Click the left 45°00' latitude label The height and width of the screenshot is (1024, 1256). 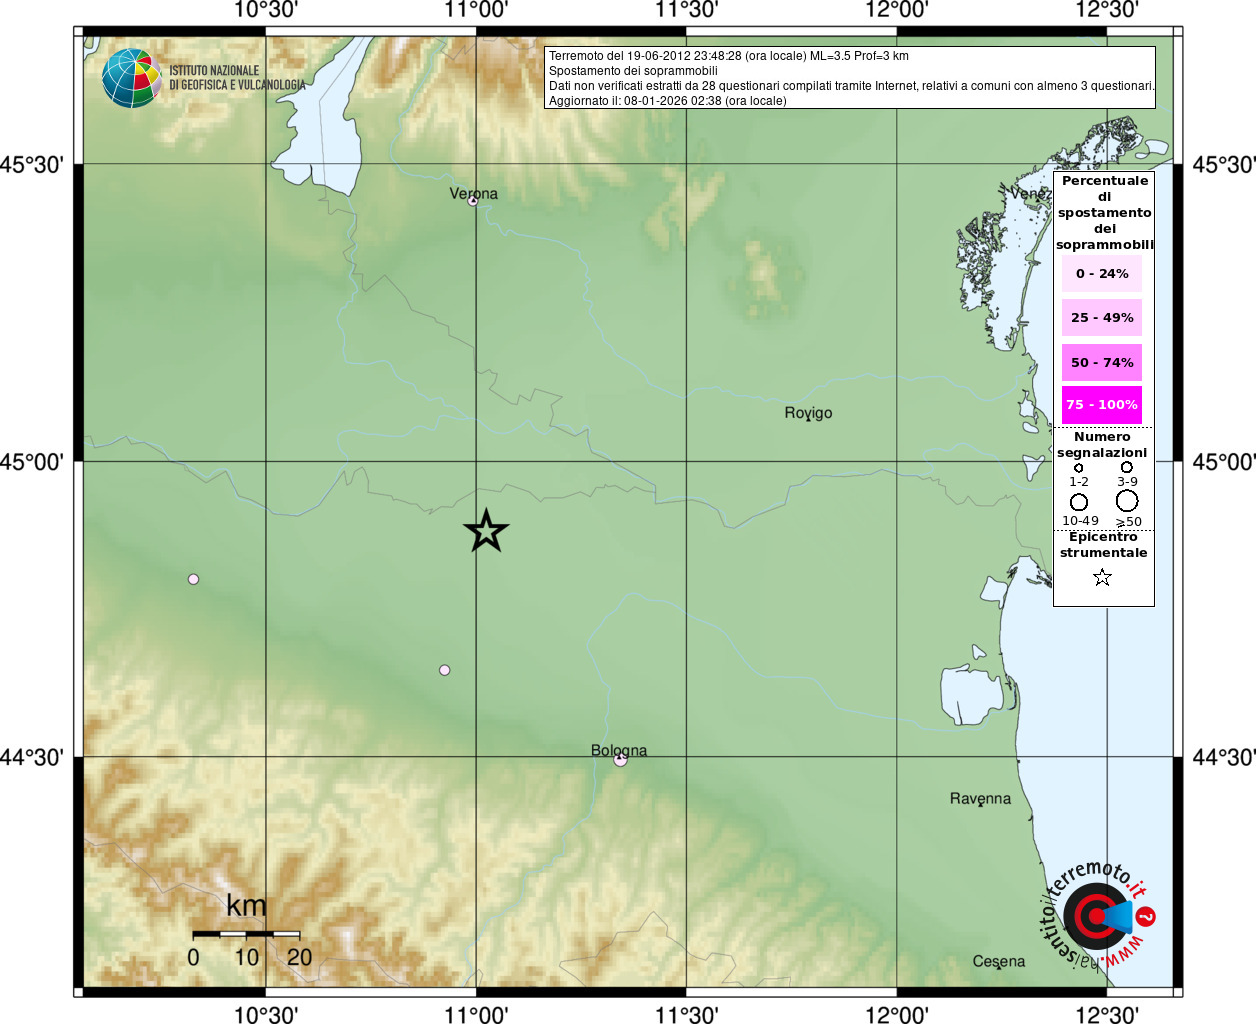click(x=33, y=461)
